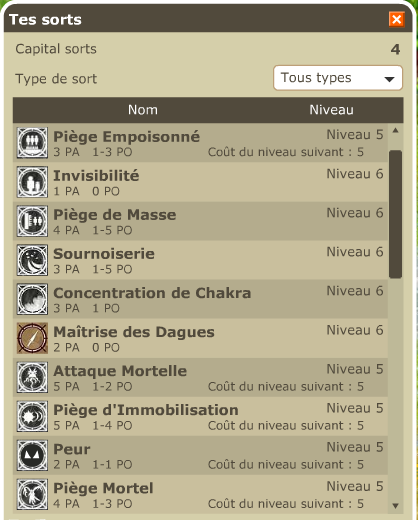Close the Tes sorts window
The height and width of the screenshot is (520, 418).
pyautogui.click(x=397, y=19)
